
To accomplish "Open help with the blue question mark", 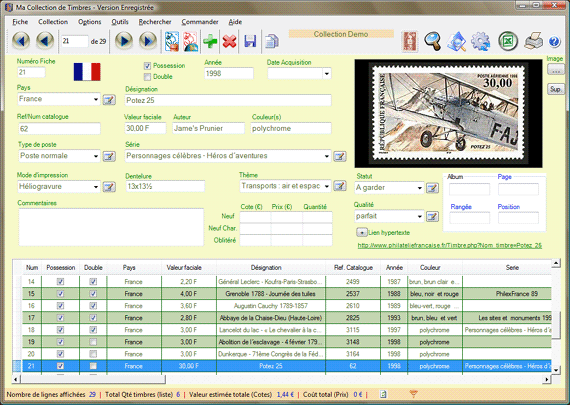I will [554, 41].
